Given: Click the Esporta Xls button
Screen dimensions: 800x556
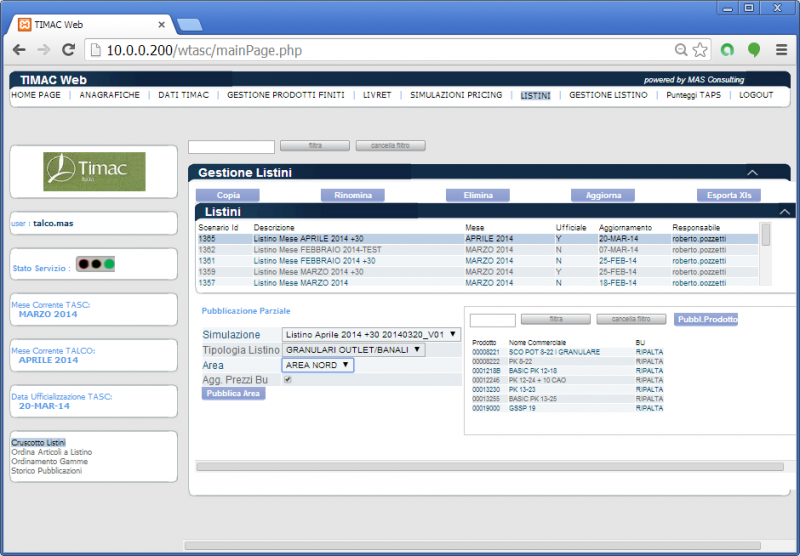Looking at the screenshot, I should pos(730,195).
